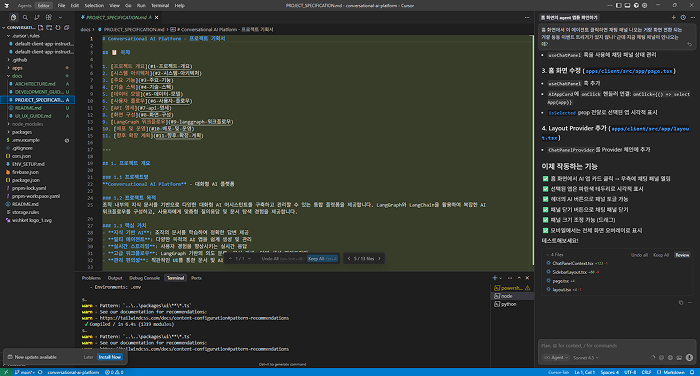Click Later on update notification
The image size is (700, 376).
(88, 357)
